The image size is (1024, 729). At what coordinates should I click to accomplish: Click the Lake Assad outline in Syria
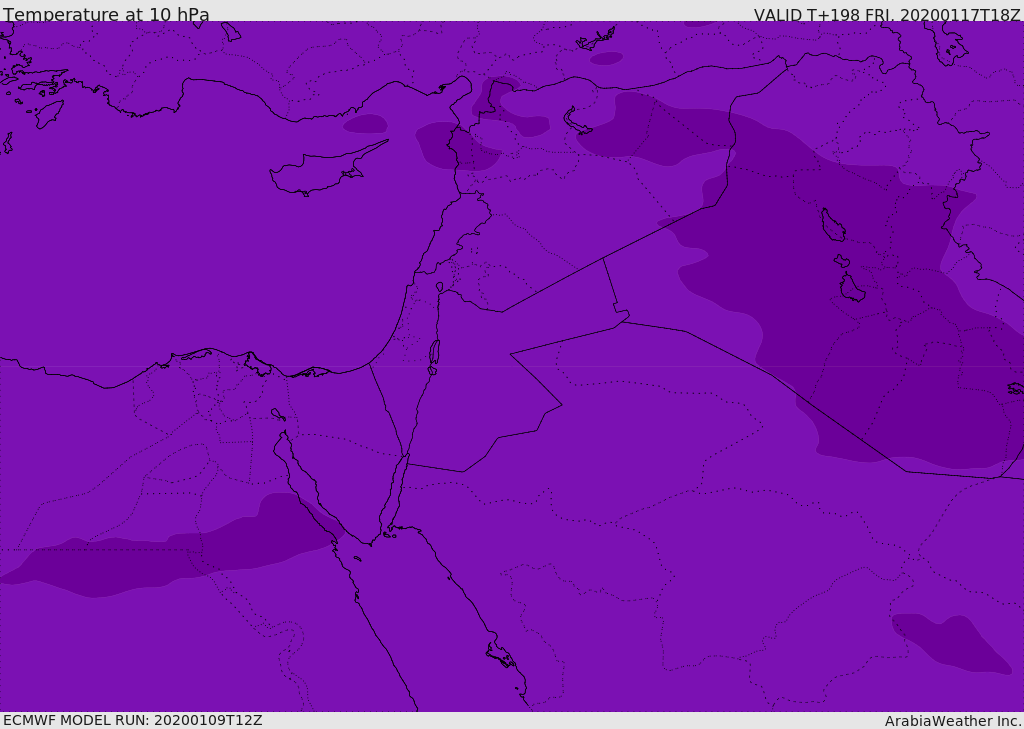(x=577, y=121)
